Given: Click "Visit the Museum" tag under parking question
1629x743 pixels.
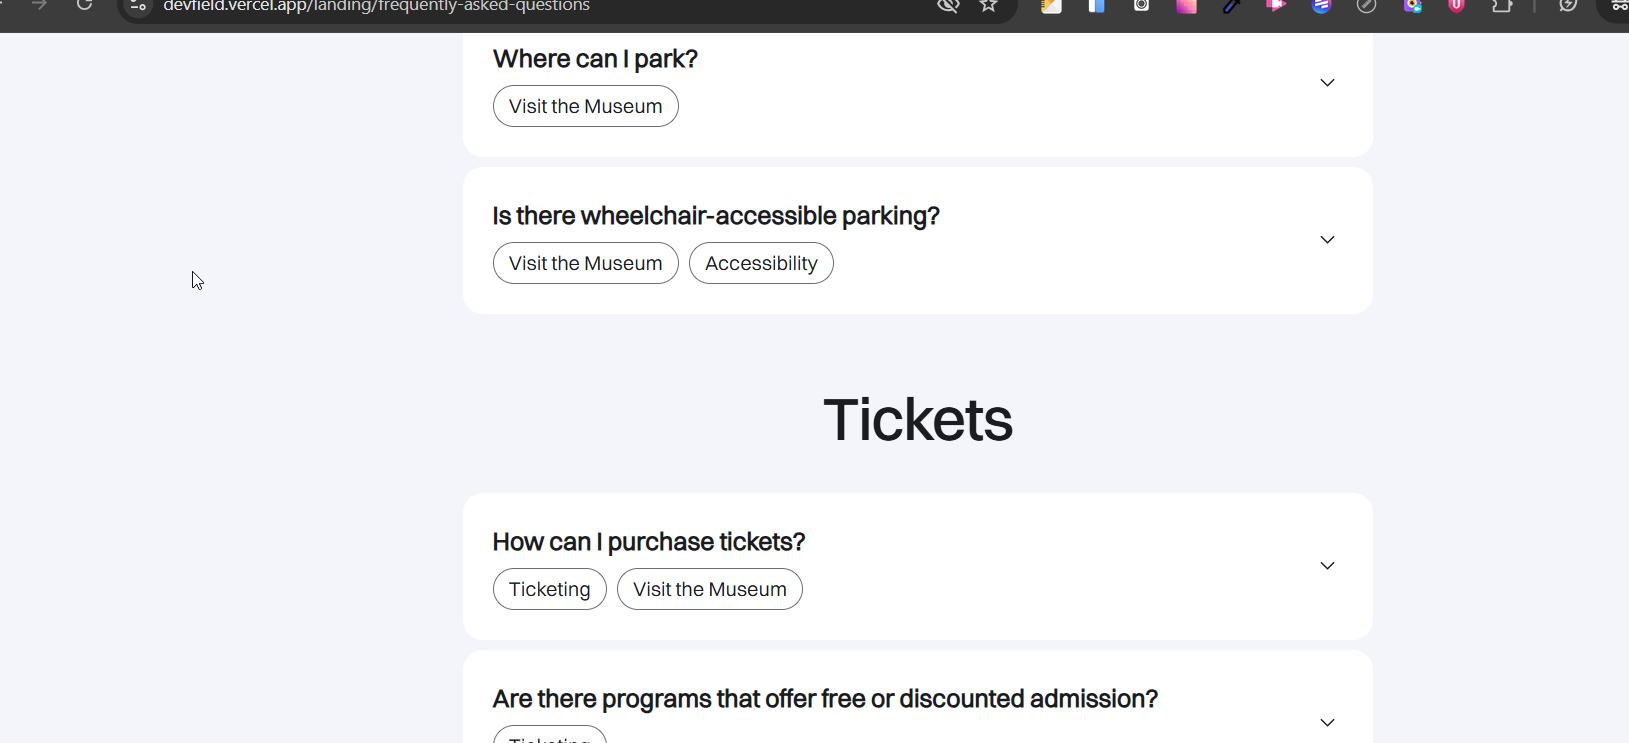Looking at the screenshot, I should (585, 107).
